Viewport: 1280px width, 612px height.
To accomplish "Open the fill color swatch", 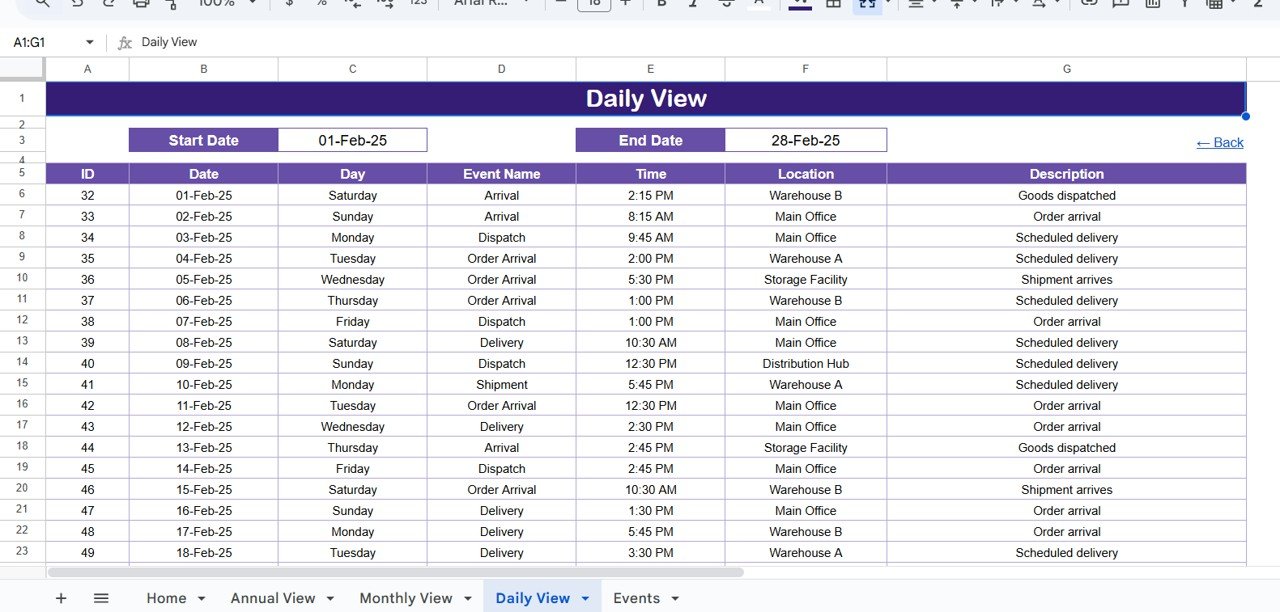I will pyautogui.click(x=800, y=3).
